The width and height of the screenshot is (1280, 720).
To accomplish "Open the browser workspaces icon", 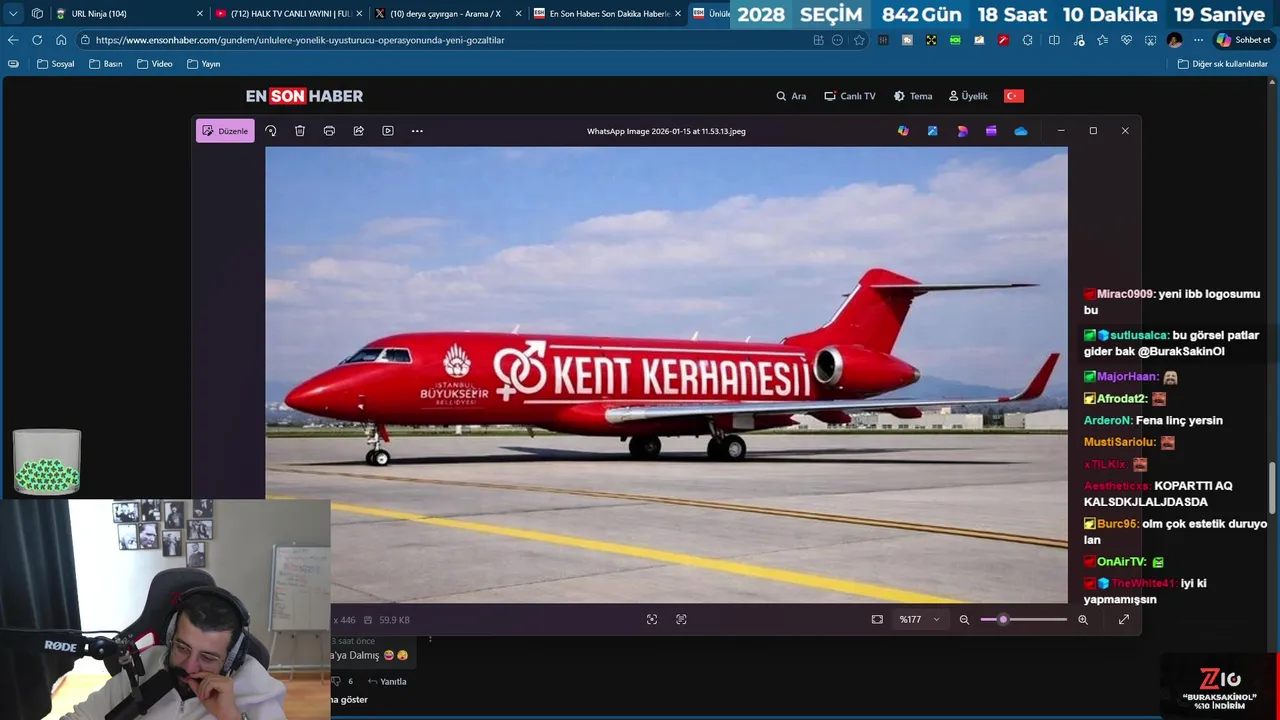I will (x=37, y=14).
